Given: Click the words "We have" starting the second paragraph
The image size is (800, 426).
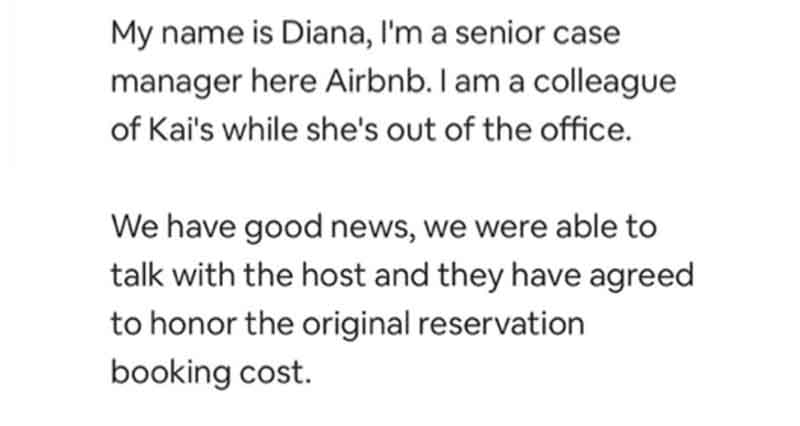Looking at the screenshot, I should pyautogui.click(x=173, y=228).
